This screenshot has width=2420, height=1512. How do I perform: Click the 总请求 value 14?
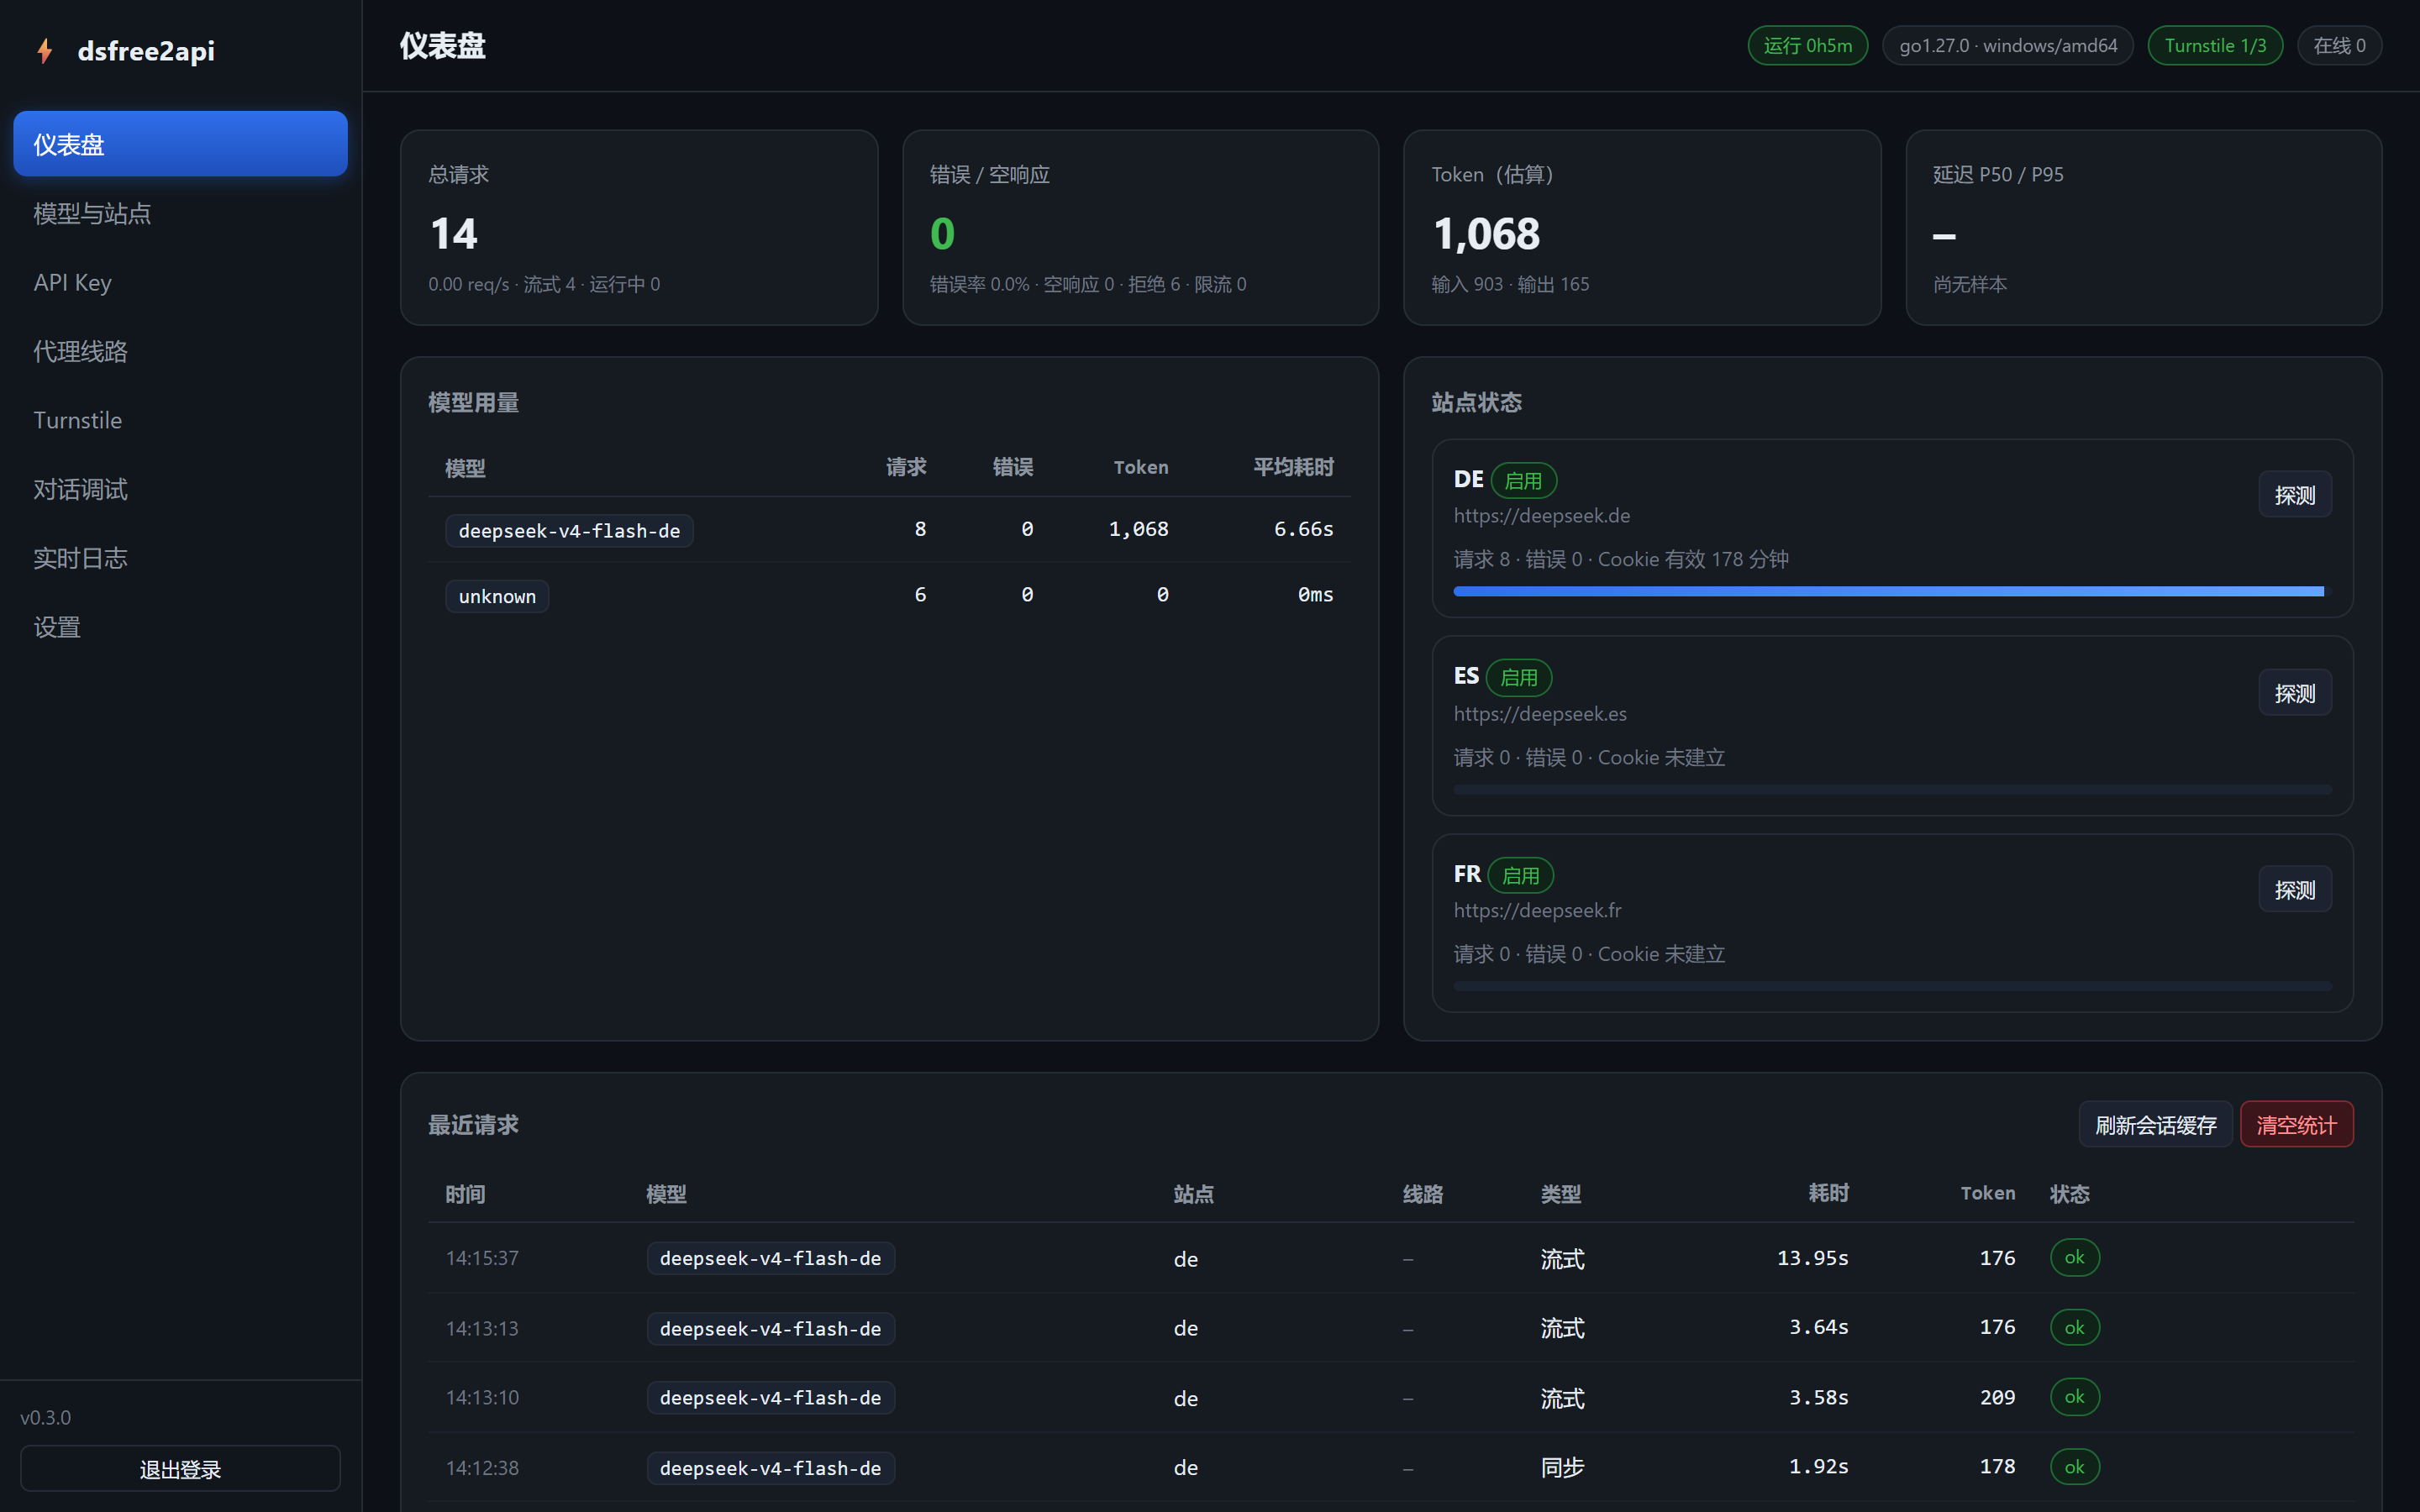(454, 234)
